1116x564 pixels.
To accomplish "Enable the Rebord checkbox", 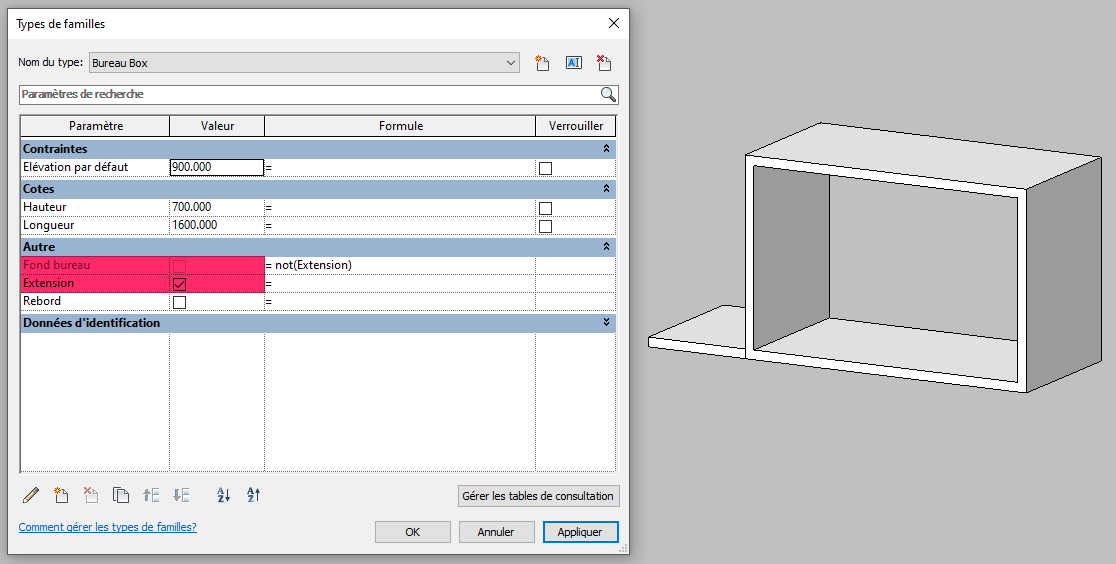I will point(180,302).
